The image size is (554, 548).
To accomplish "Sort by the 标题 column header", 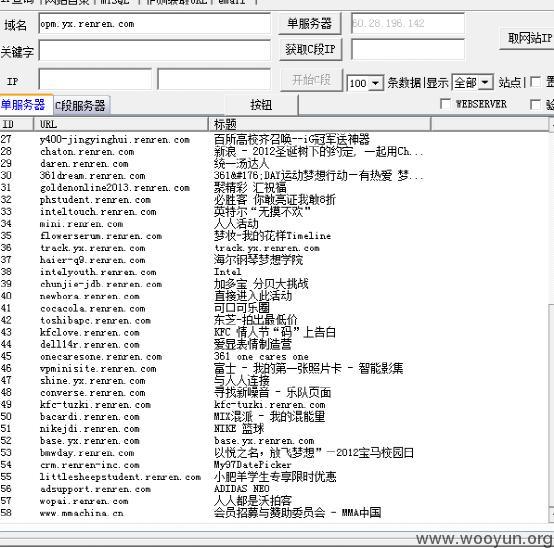I will pos(319,124).
